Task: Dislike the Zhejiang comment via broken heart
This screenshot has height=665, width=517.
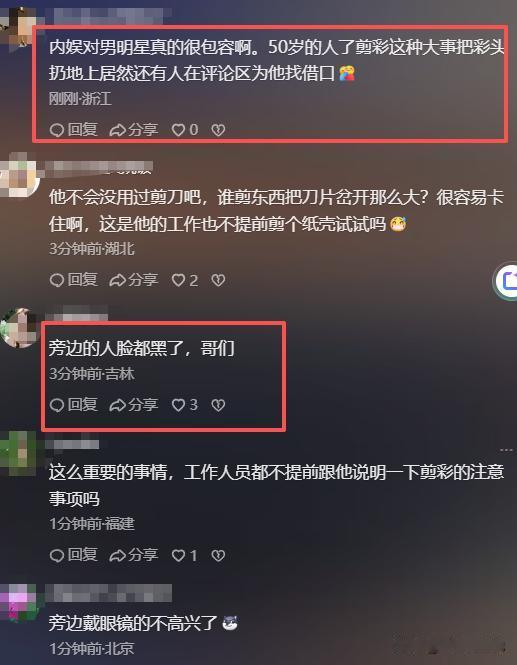Action: 218,130
